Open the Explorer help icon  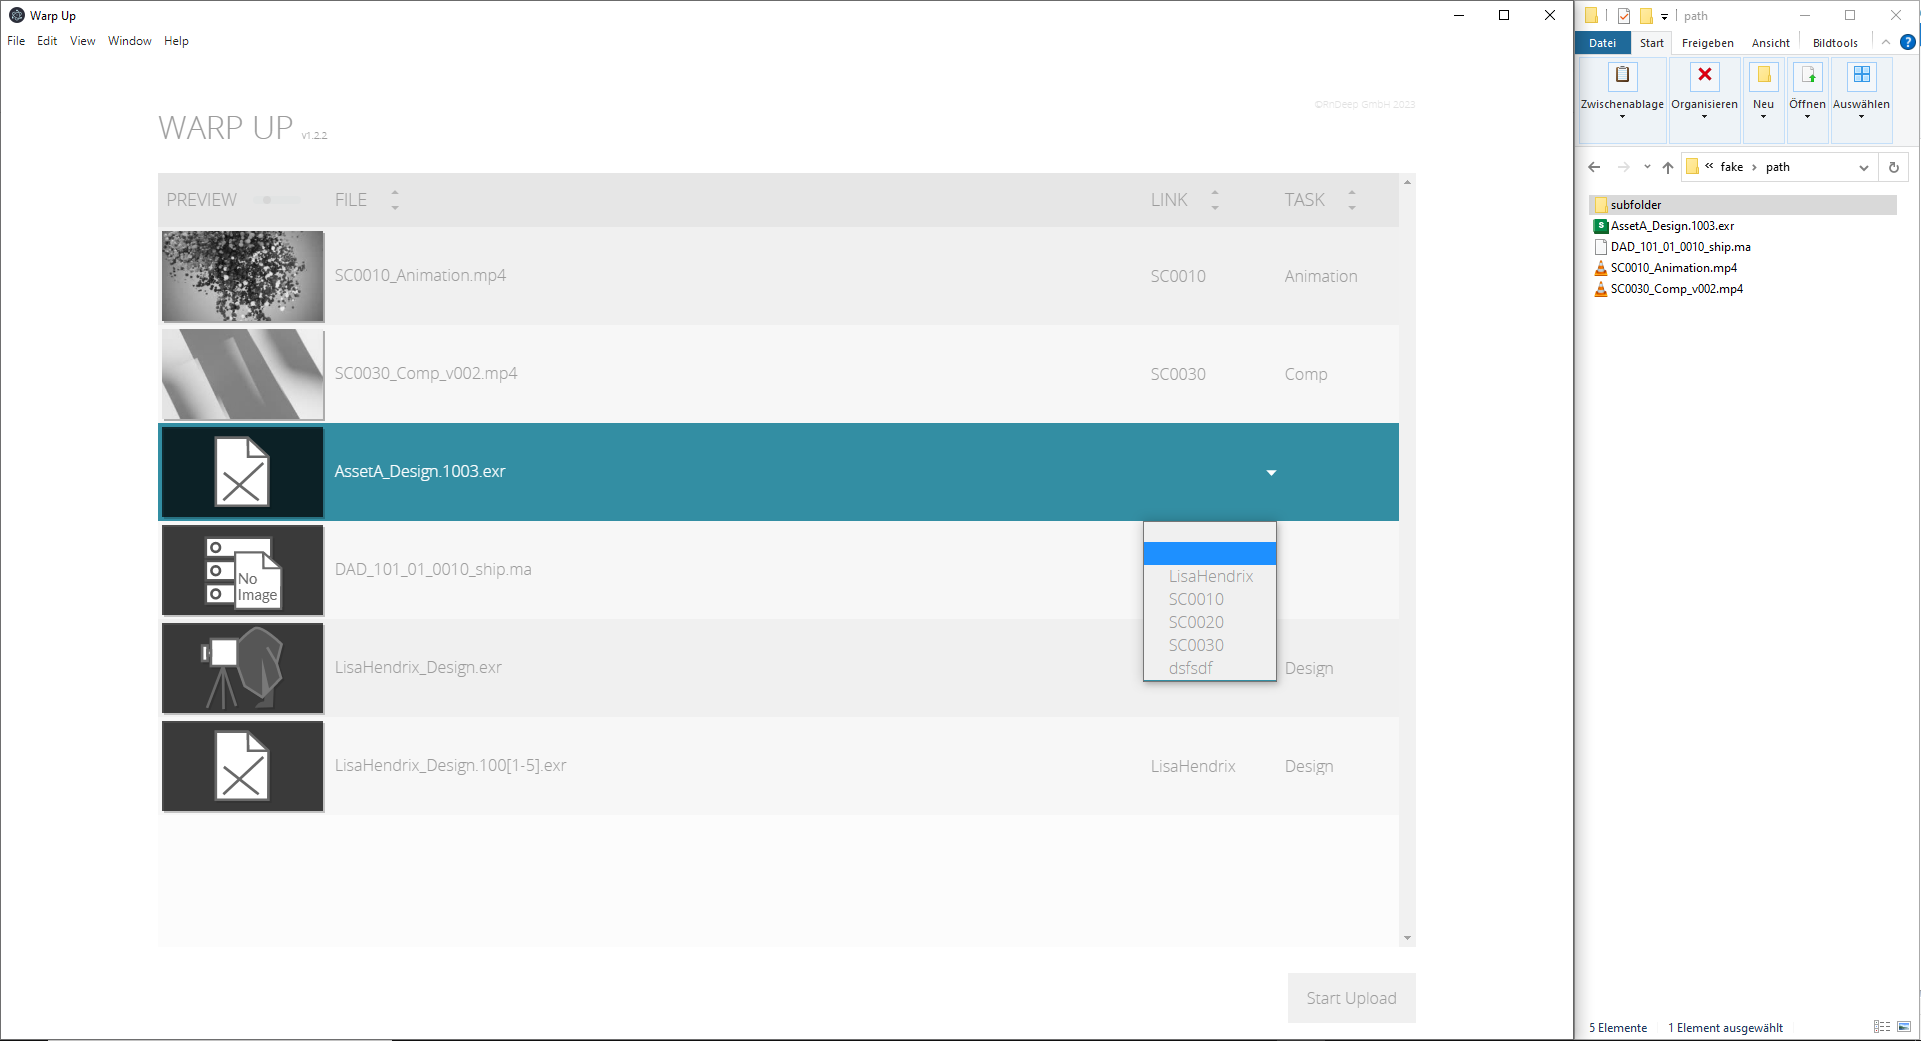pyautogui.click(x=1907, y=43)
